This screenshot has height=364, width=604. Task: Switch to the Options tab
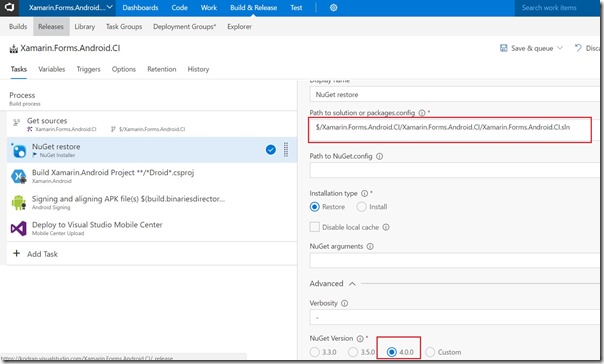(124, 69)
